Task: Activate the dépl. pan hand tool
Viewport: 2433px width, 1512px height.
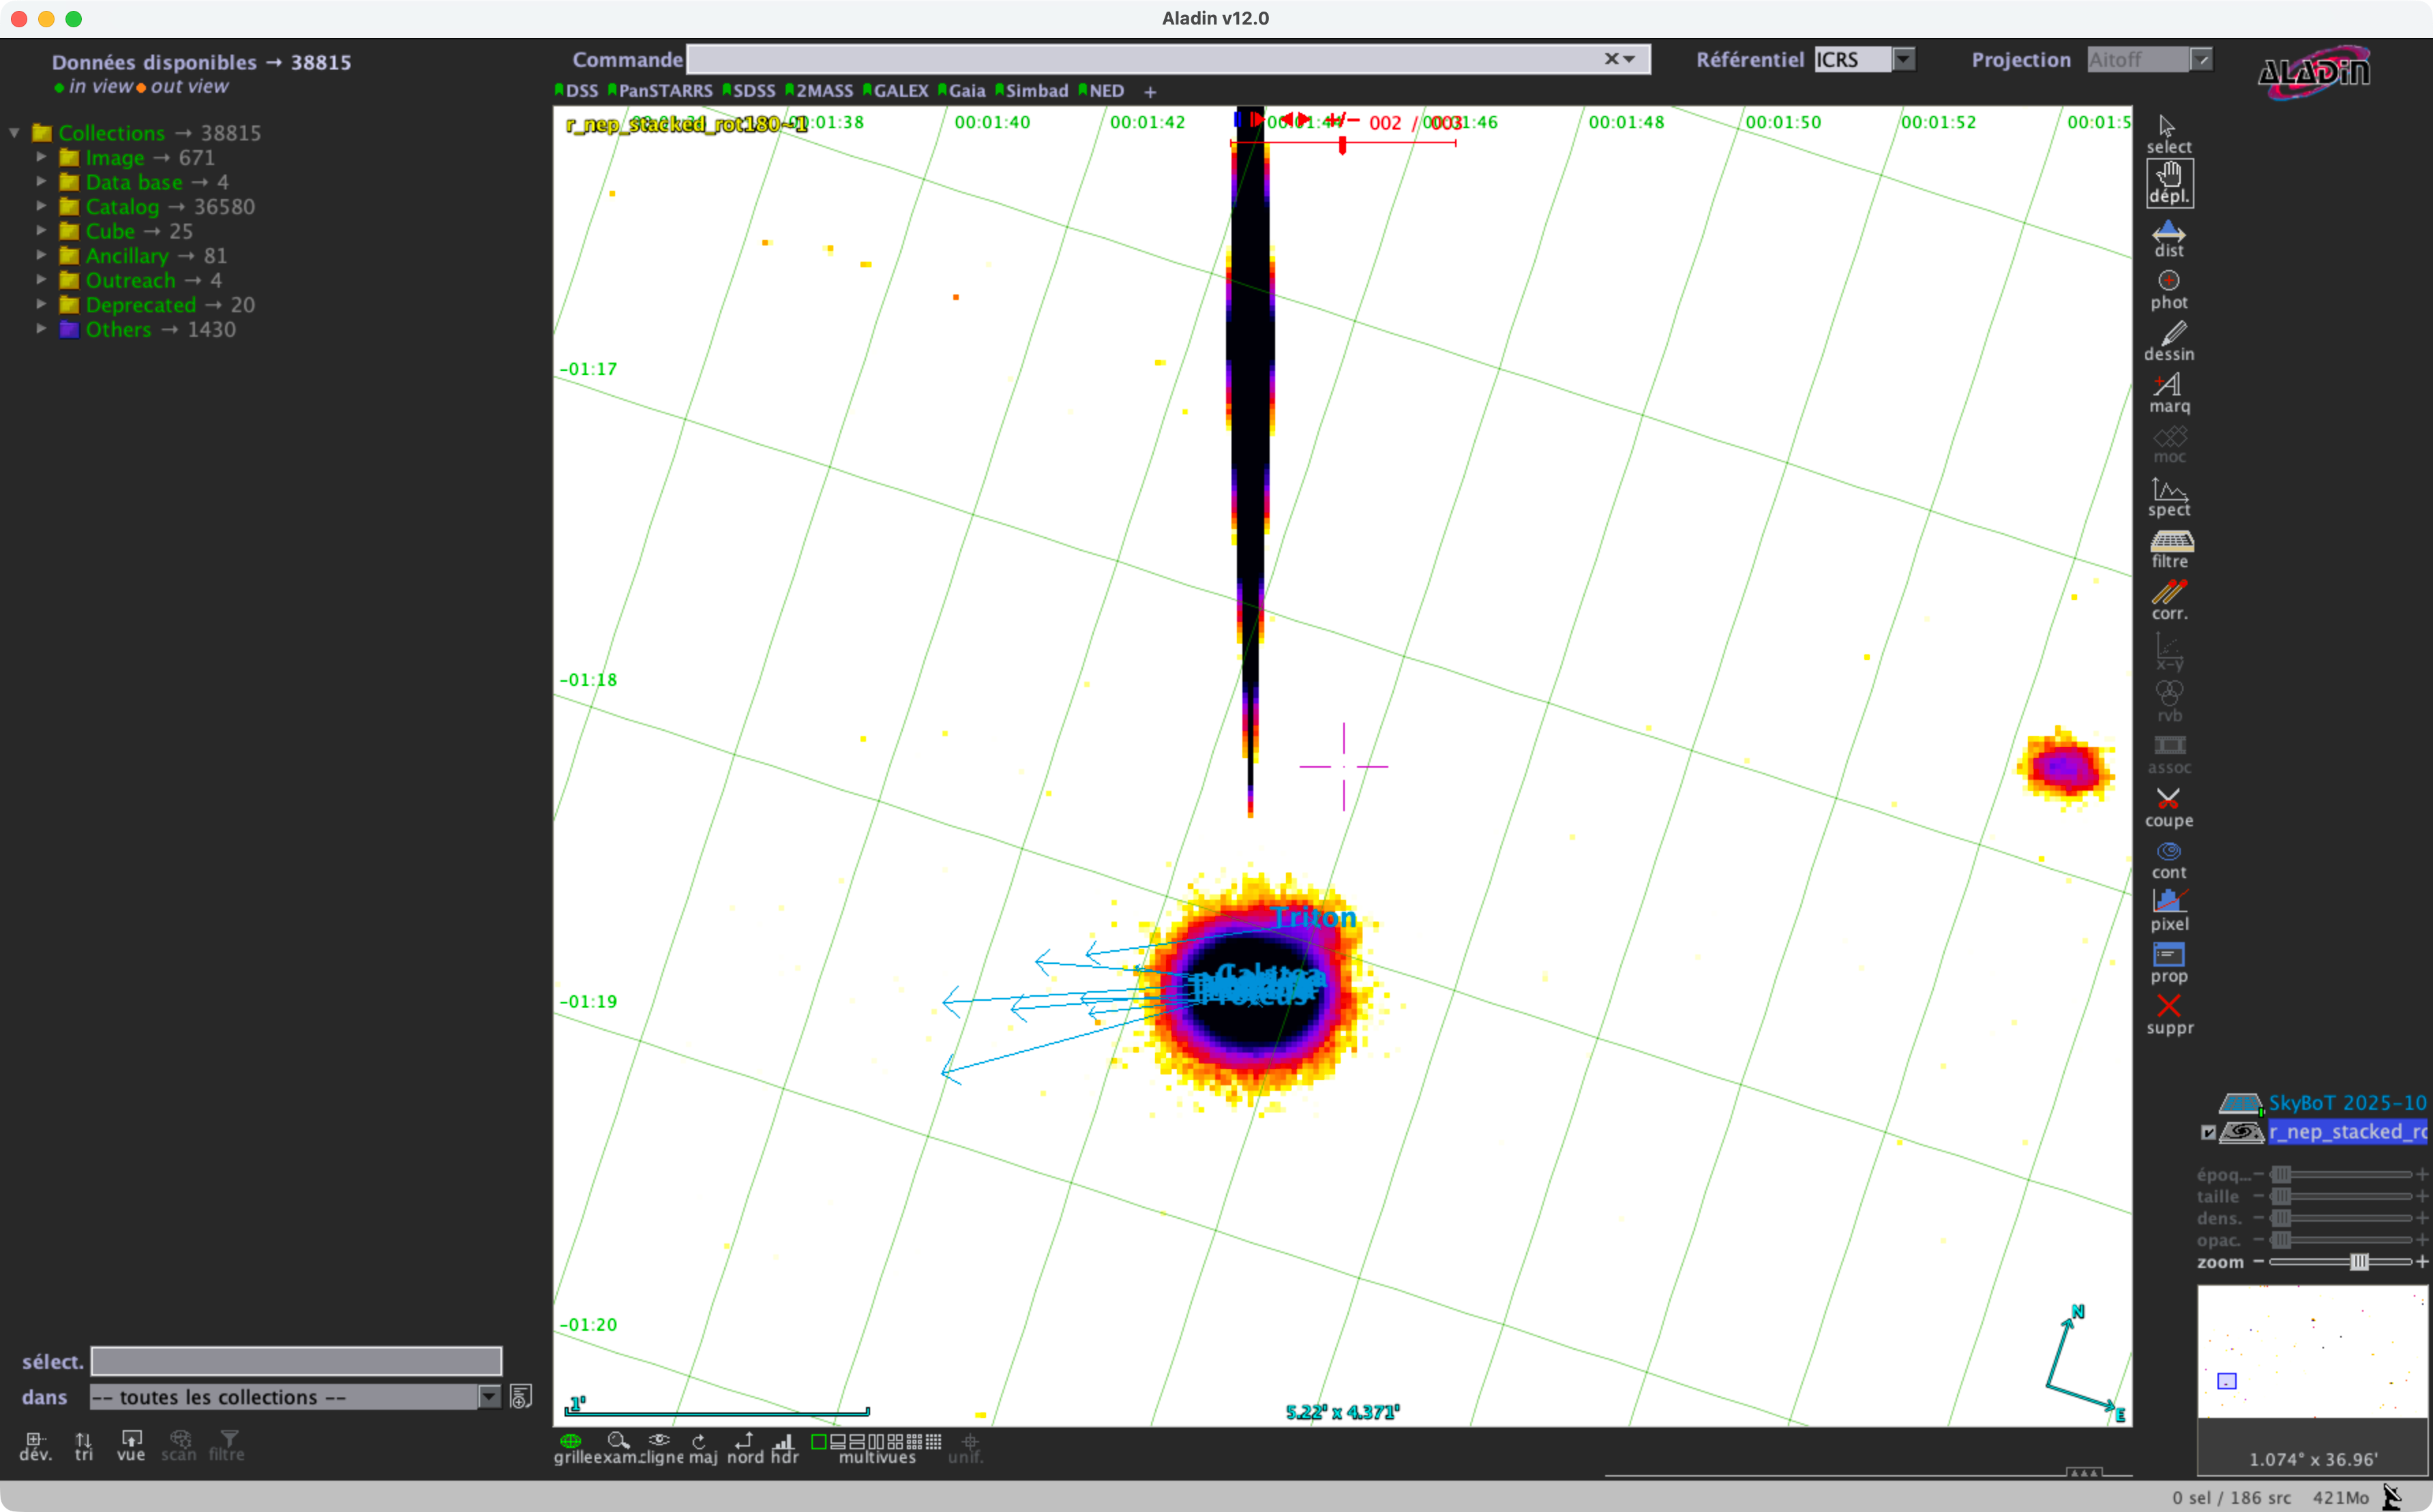Action: [2169, 184]
